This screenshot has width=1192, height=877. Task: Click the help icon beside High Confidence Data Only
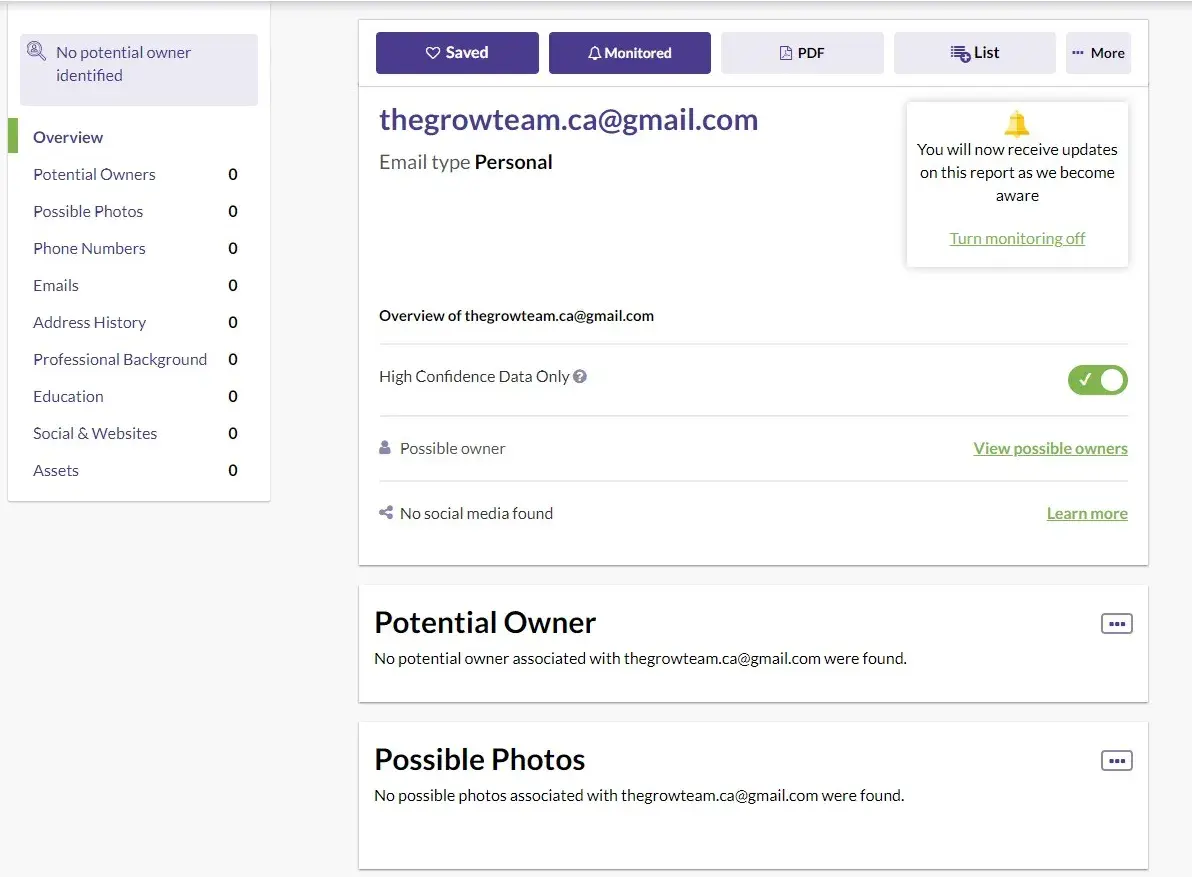580,377
